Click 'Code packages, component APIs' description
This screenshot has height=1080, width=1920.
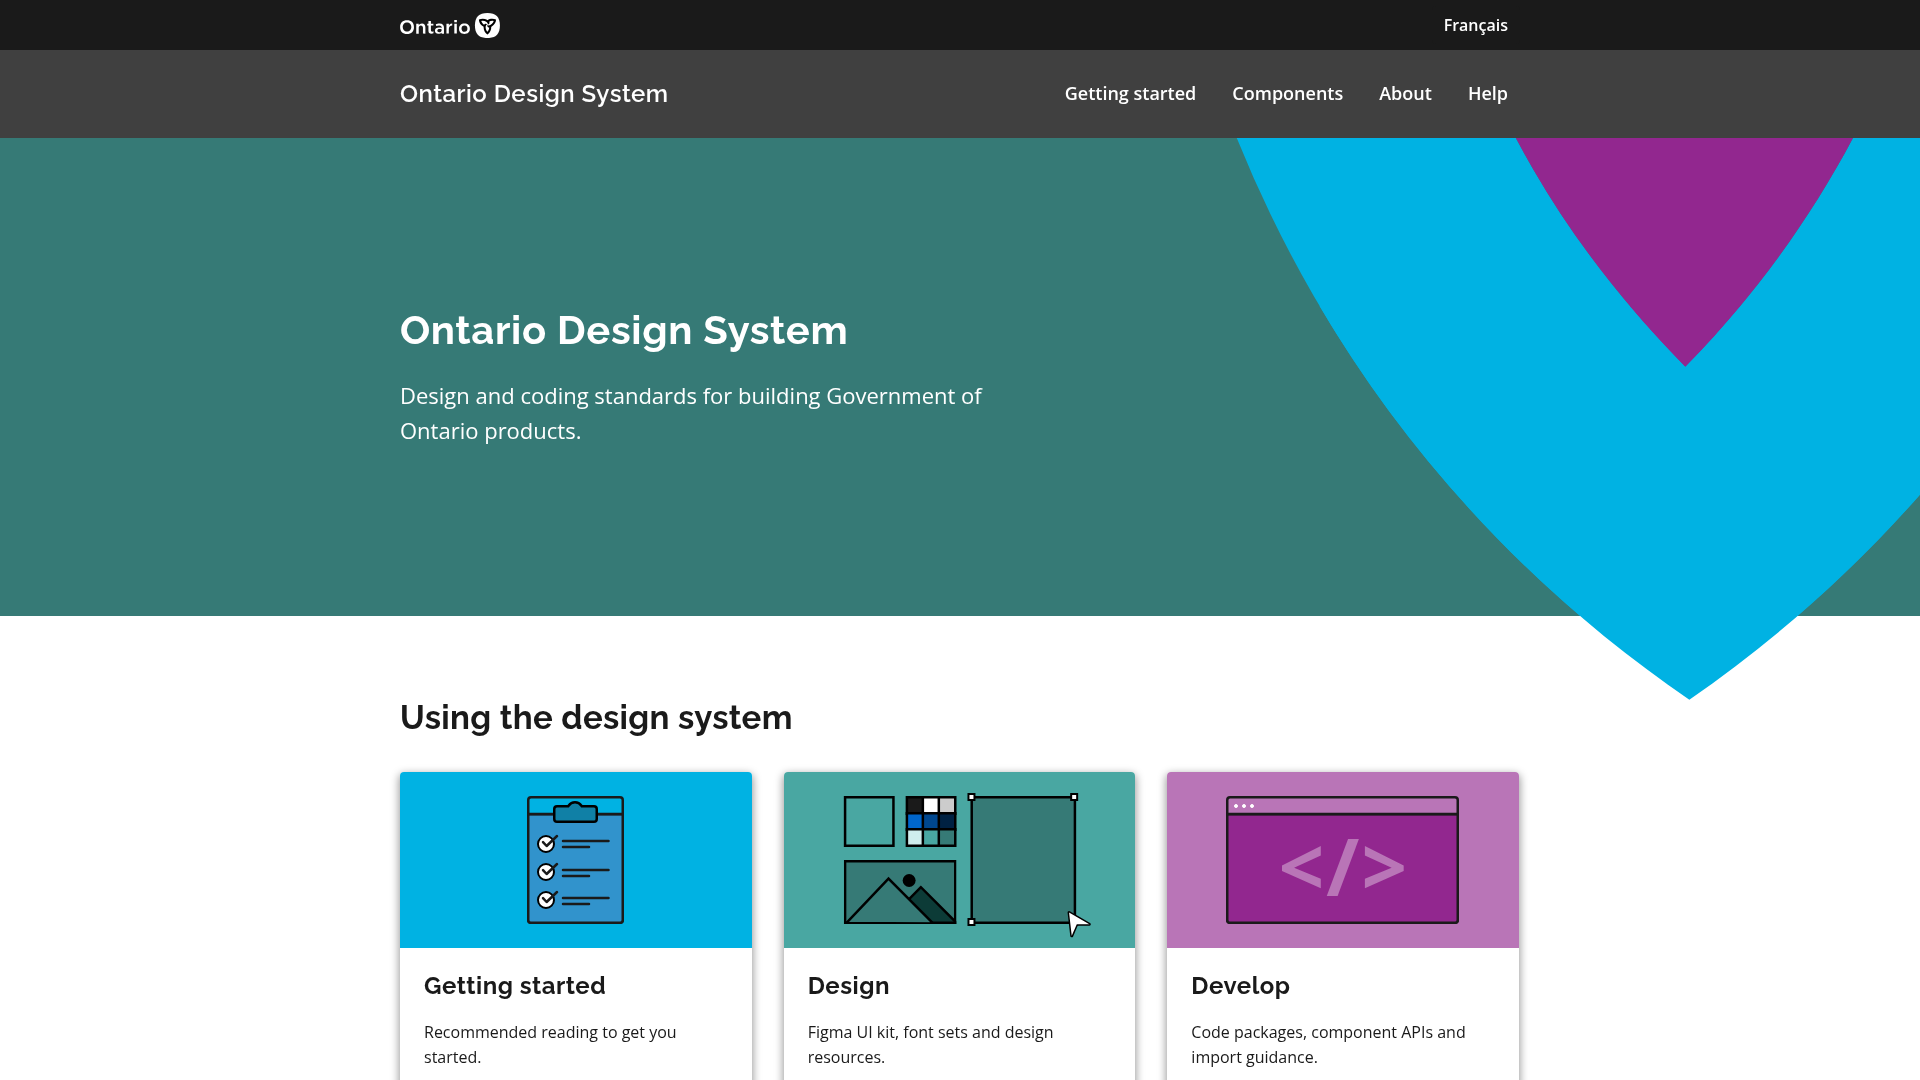point(1327,1044)
